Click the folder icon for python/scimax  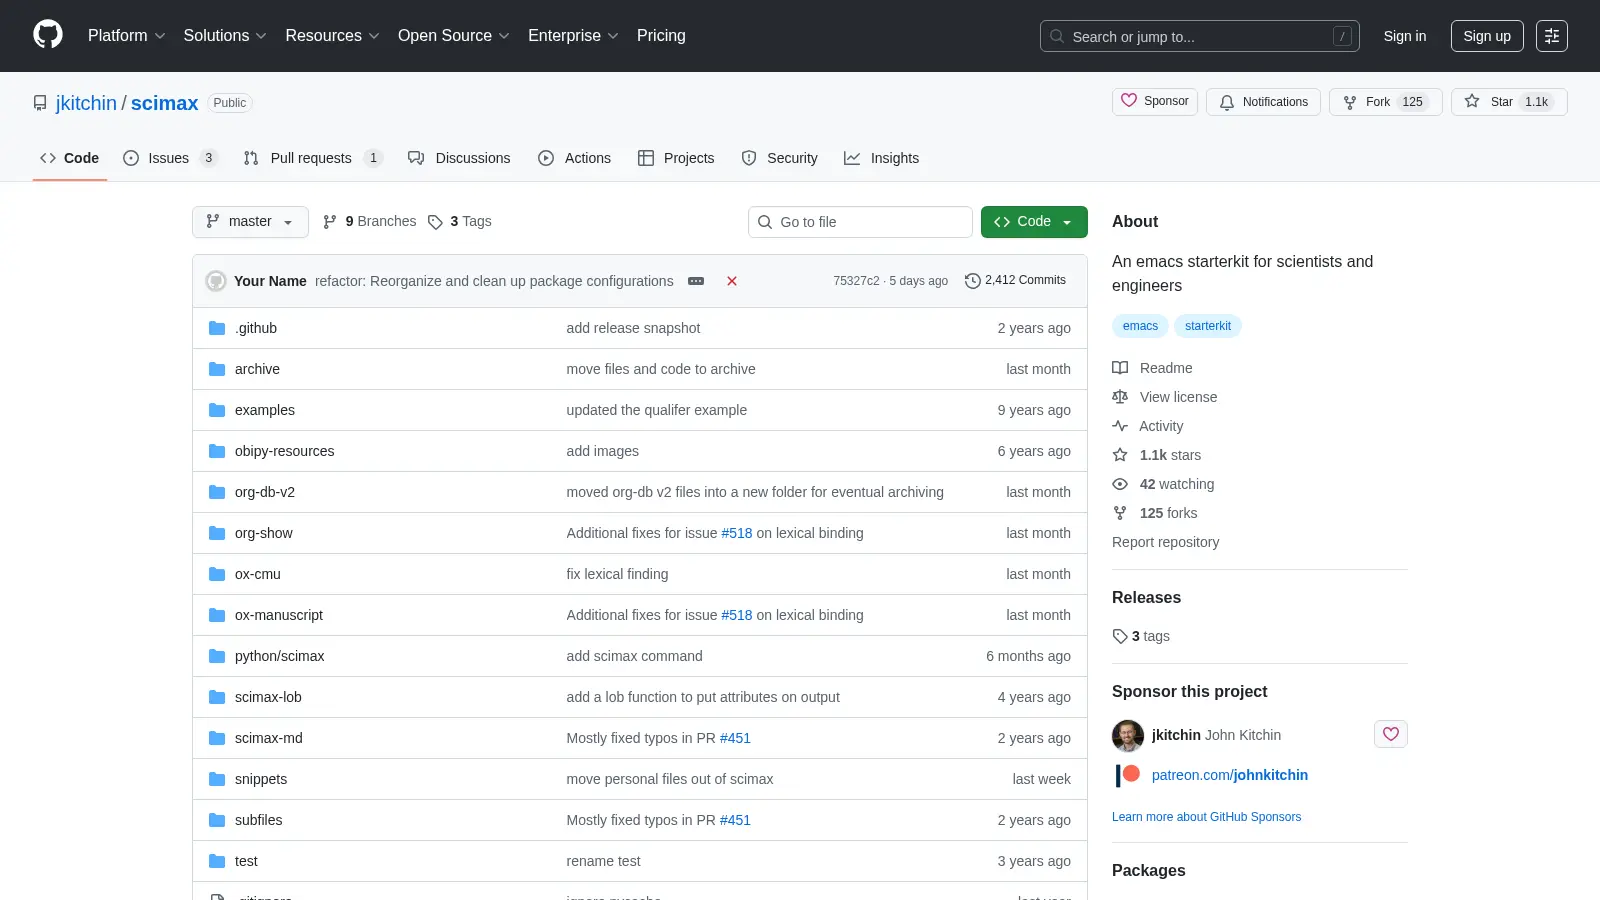217,656
